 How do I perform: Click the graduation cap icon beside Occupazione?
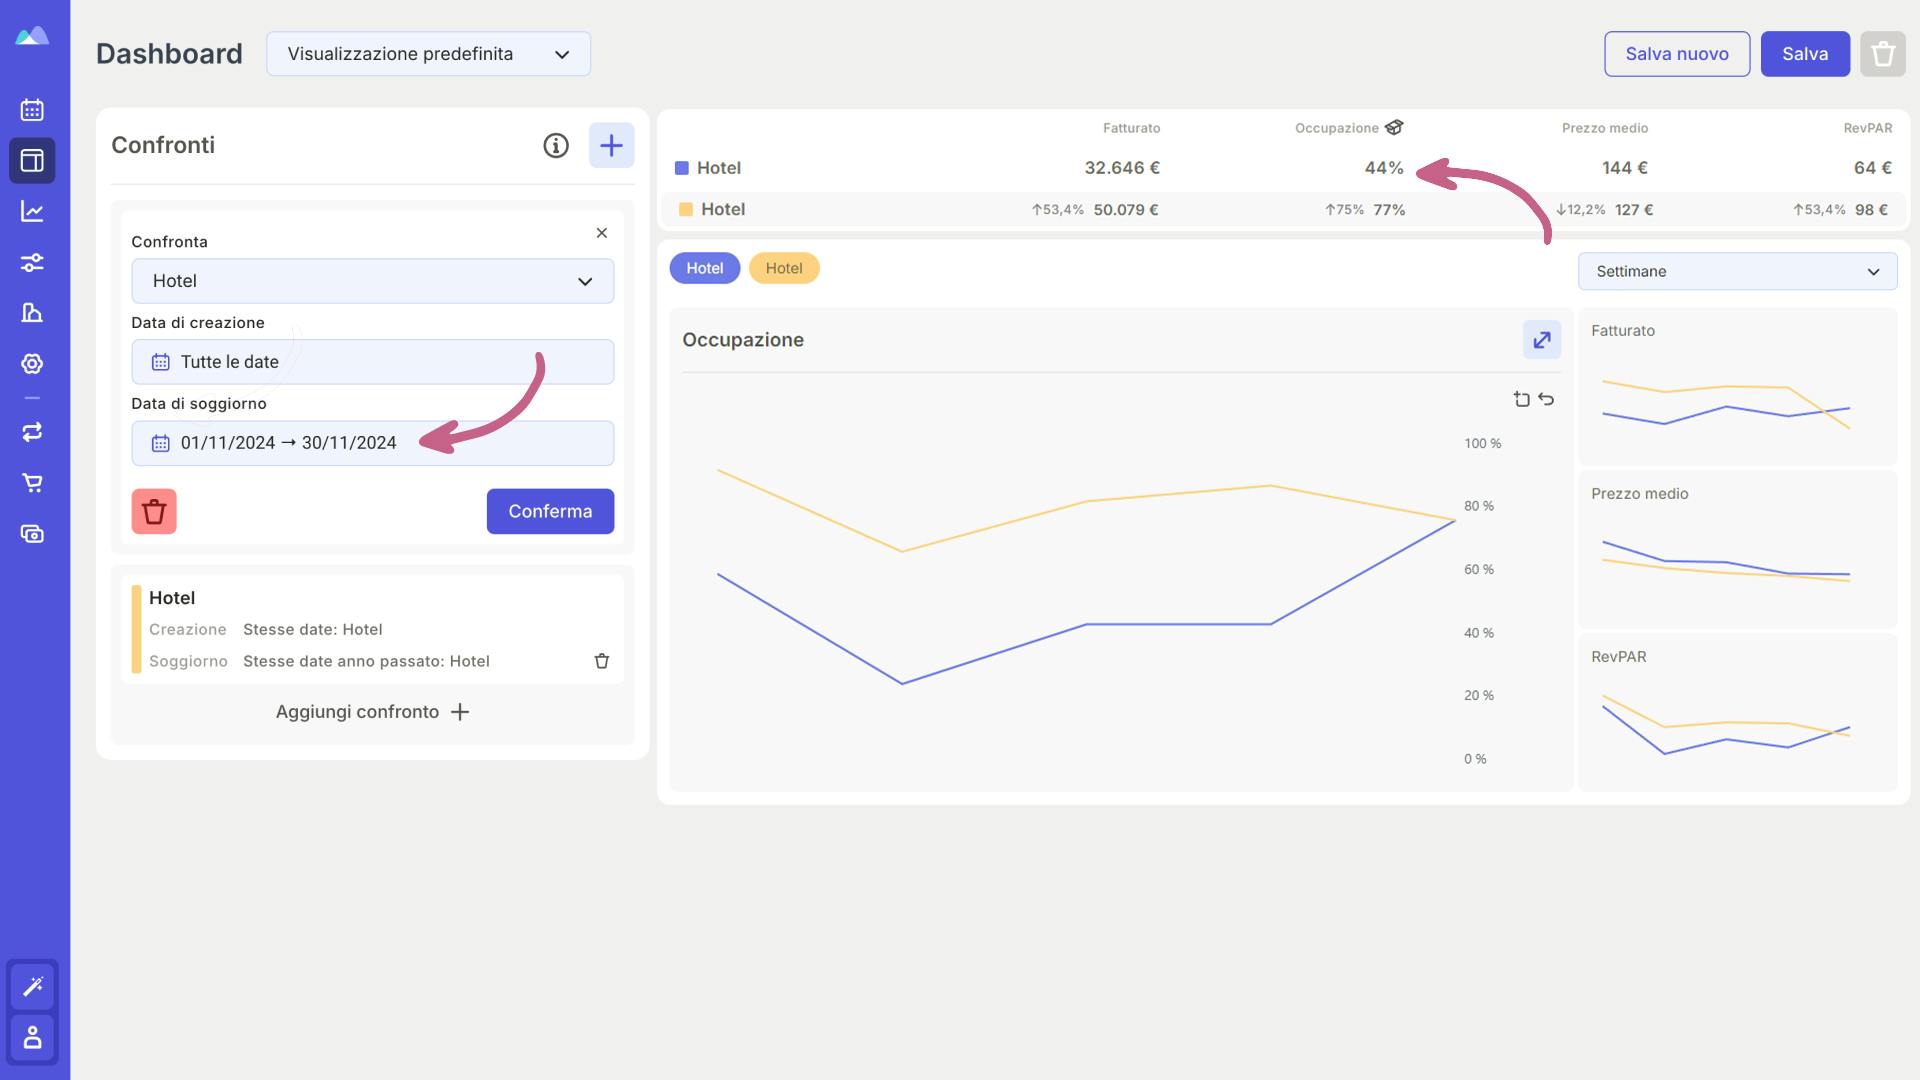click(1394, 127)
